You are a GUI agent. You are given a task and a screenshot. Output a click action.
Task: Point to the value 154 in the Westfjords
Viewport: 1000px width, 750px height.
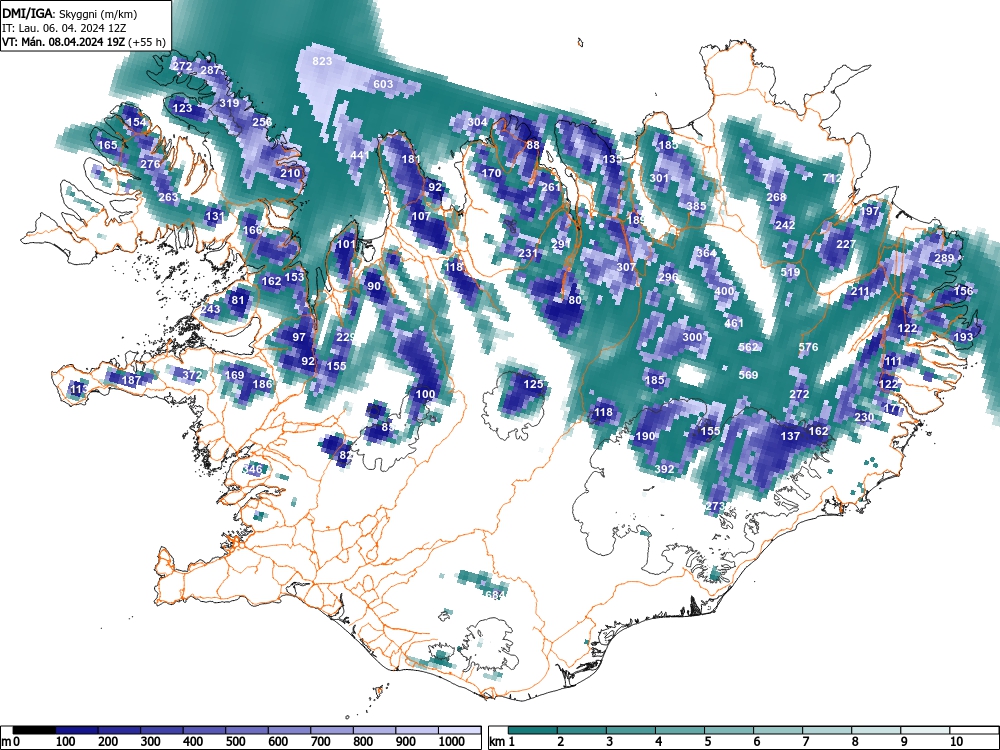136,122
